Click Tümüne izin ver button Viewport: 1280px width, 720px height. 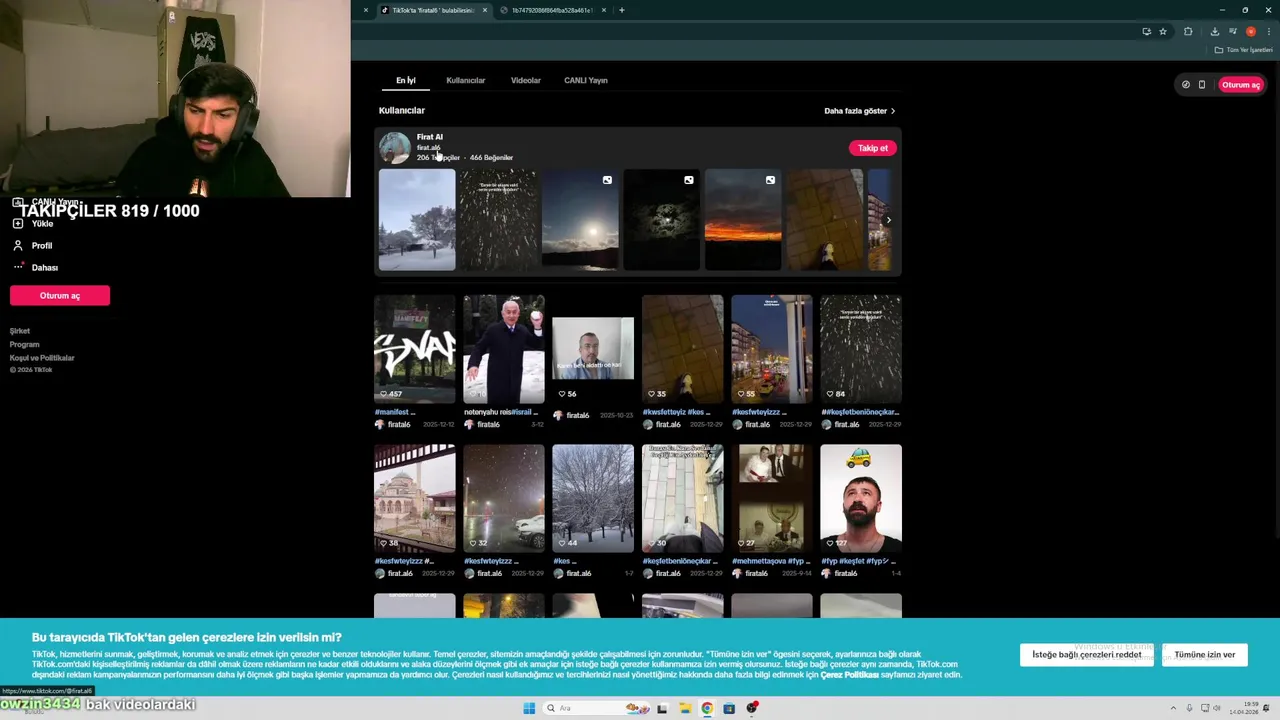(x=1205, y=655)
